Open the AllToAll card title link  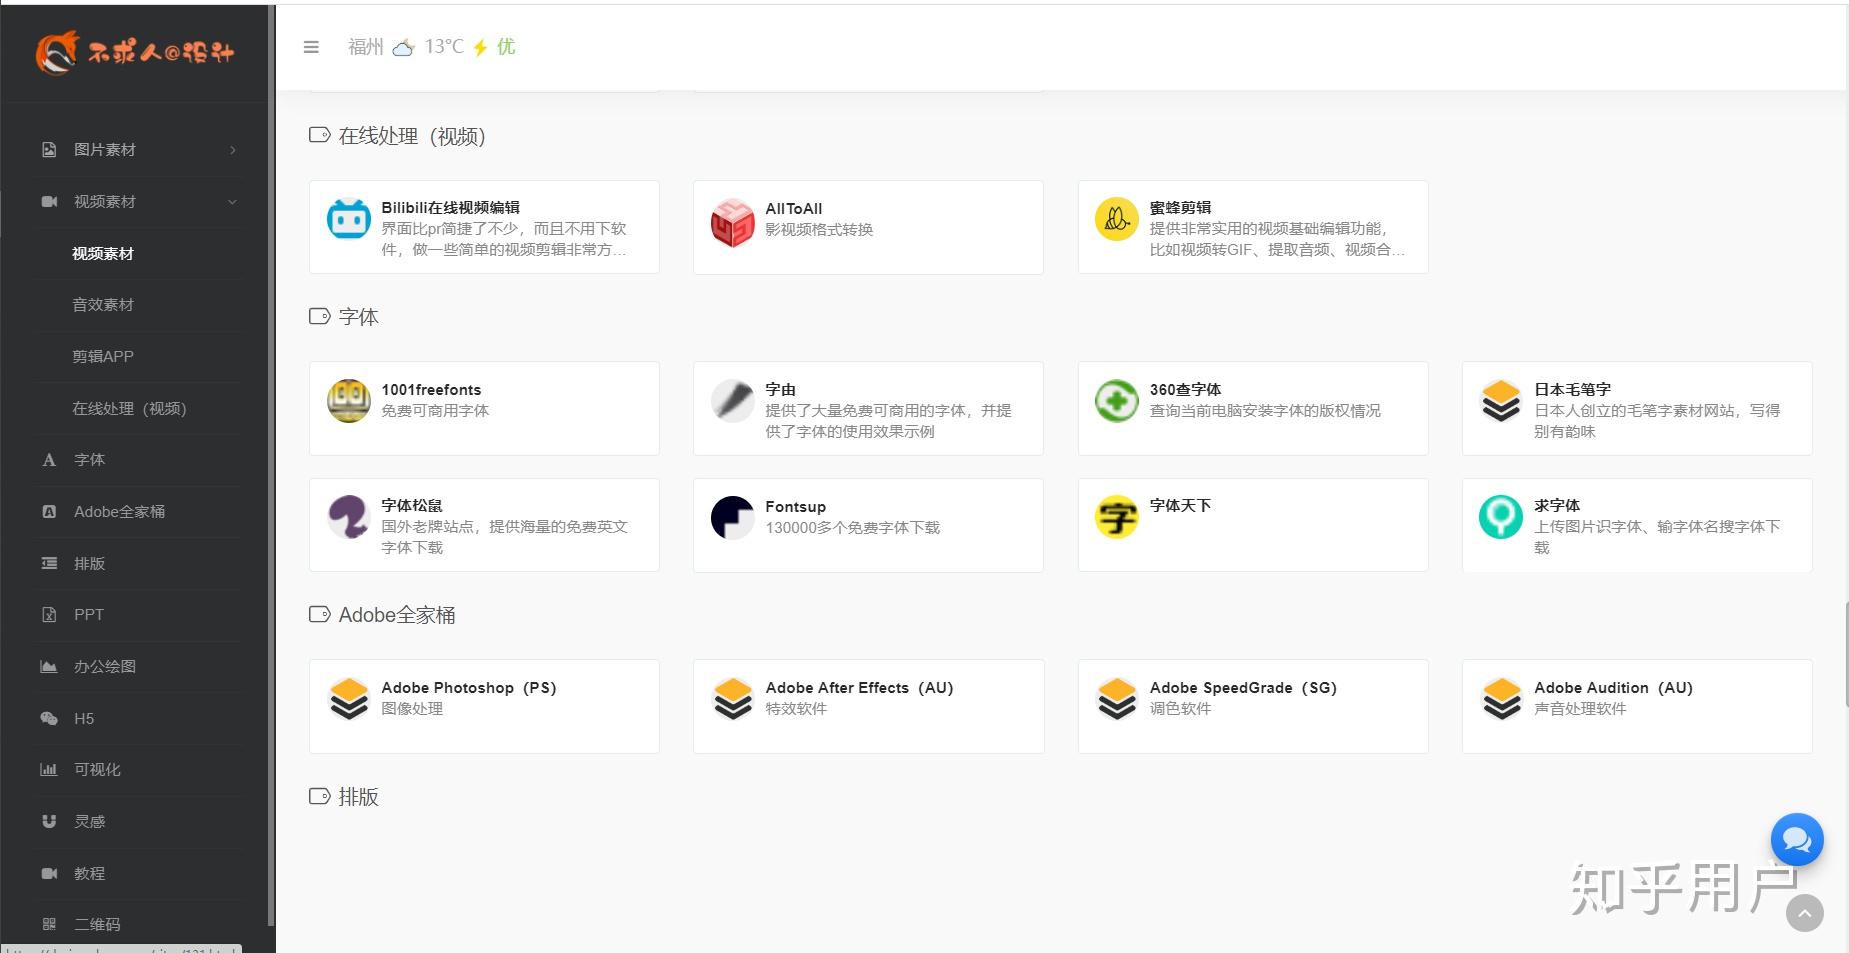(x=794, y=209)
